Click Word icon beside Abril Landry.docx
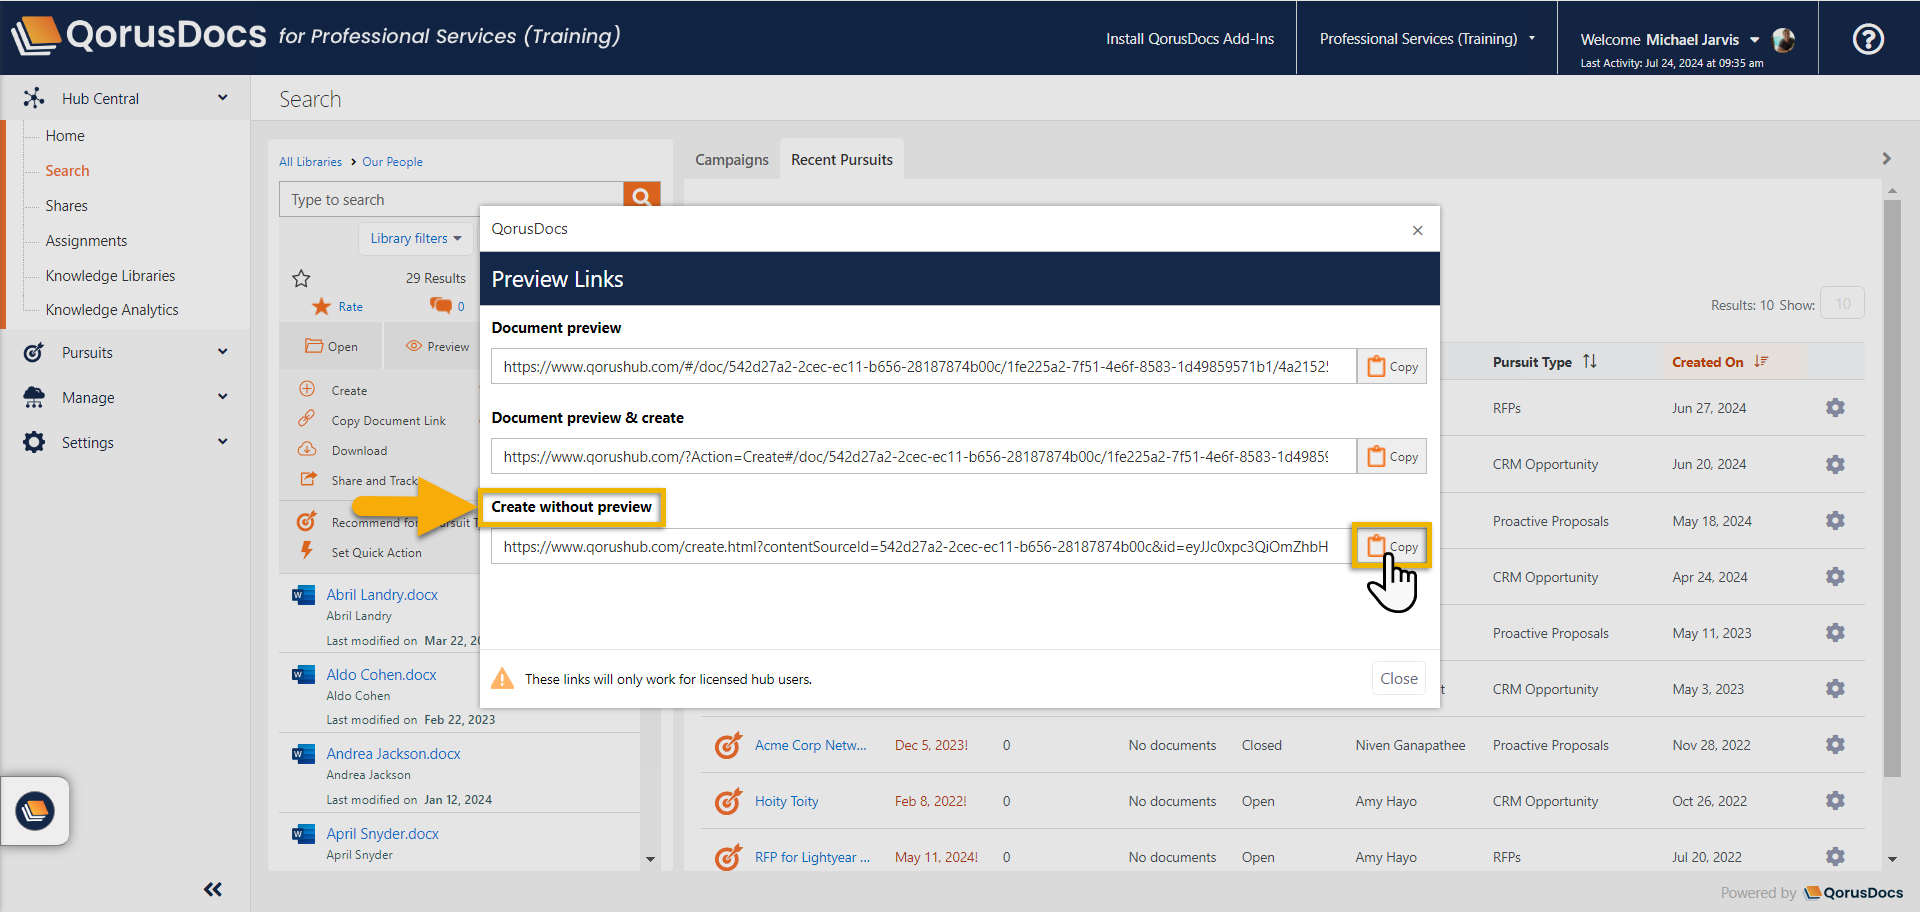Viewport: 1920px width, 912px height. pyautogui.click(x=303, y=595)
